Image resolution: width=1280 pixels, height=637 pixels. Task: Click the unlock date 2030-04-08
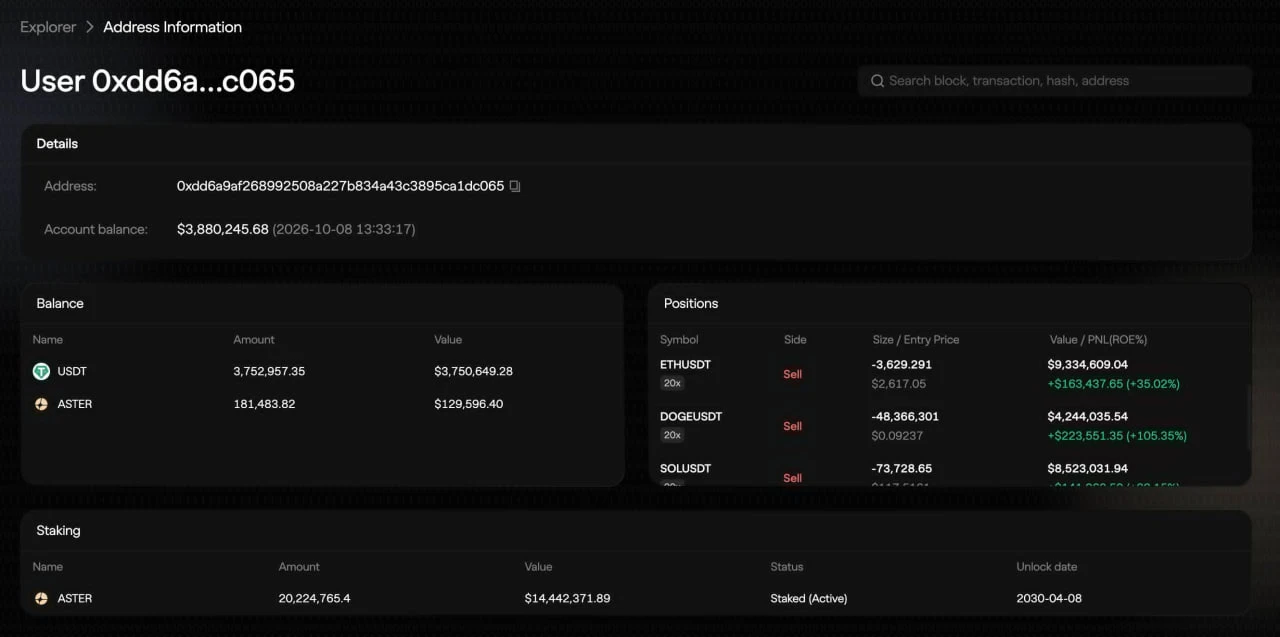pos(1049,598)
